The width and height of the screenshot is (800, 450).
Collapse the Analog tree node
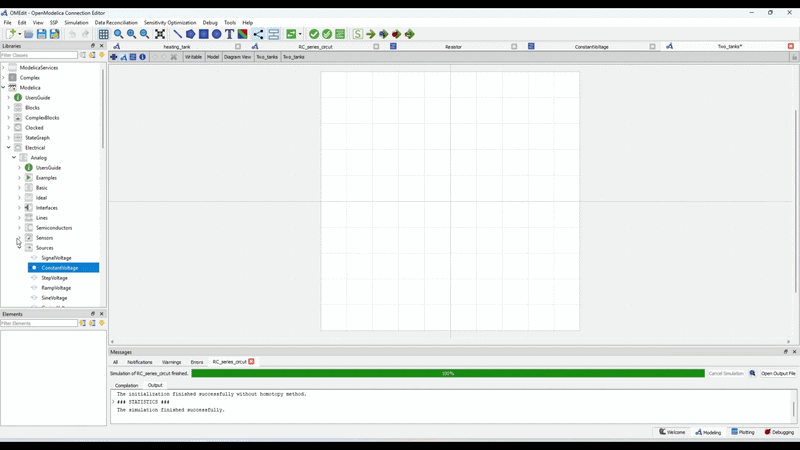click(x=14, y=158)
